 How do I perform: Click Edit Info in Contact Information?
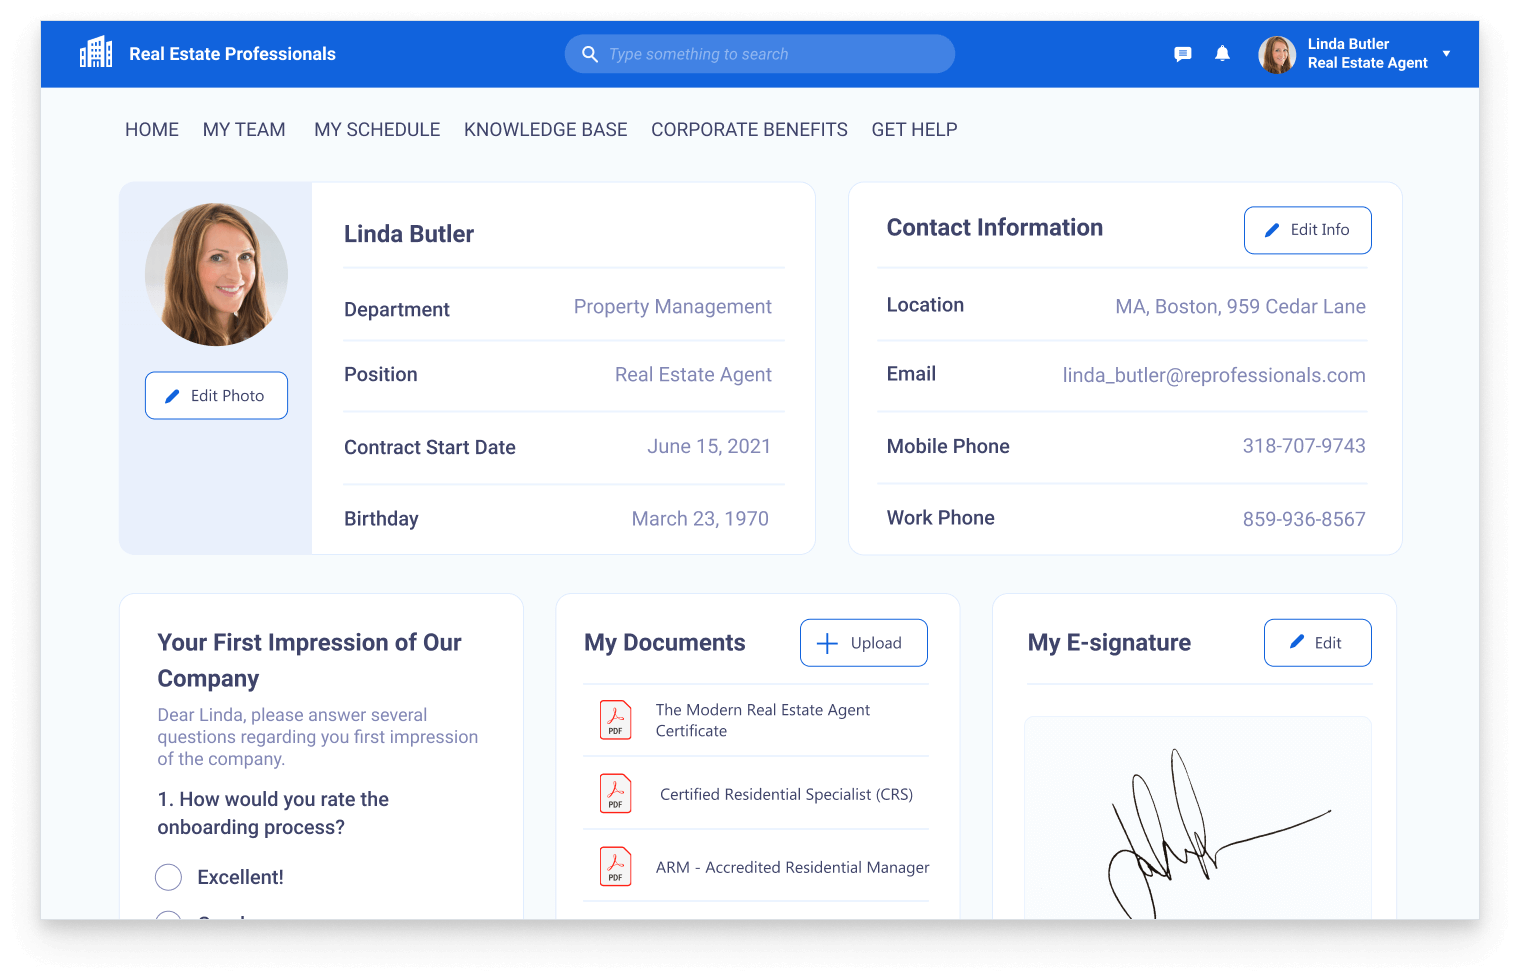(x=1307, y=230)
